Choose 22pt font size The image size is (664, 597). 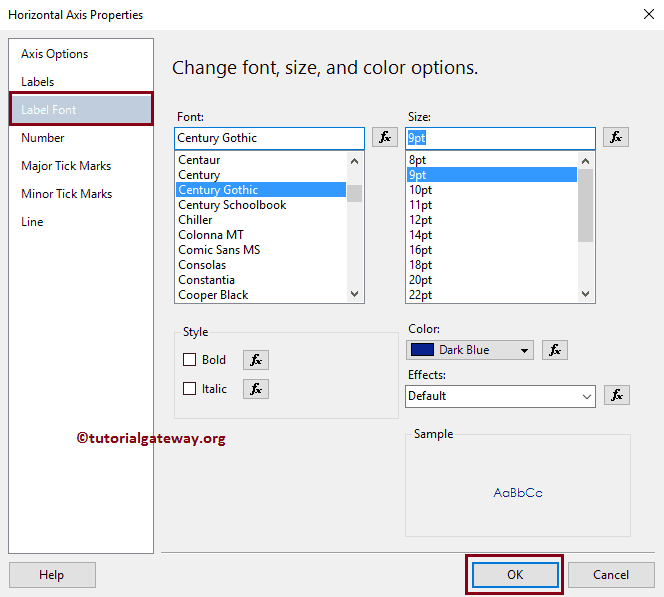[492, 295]
